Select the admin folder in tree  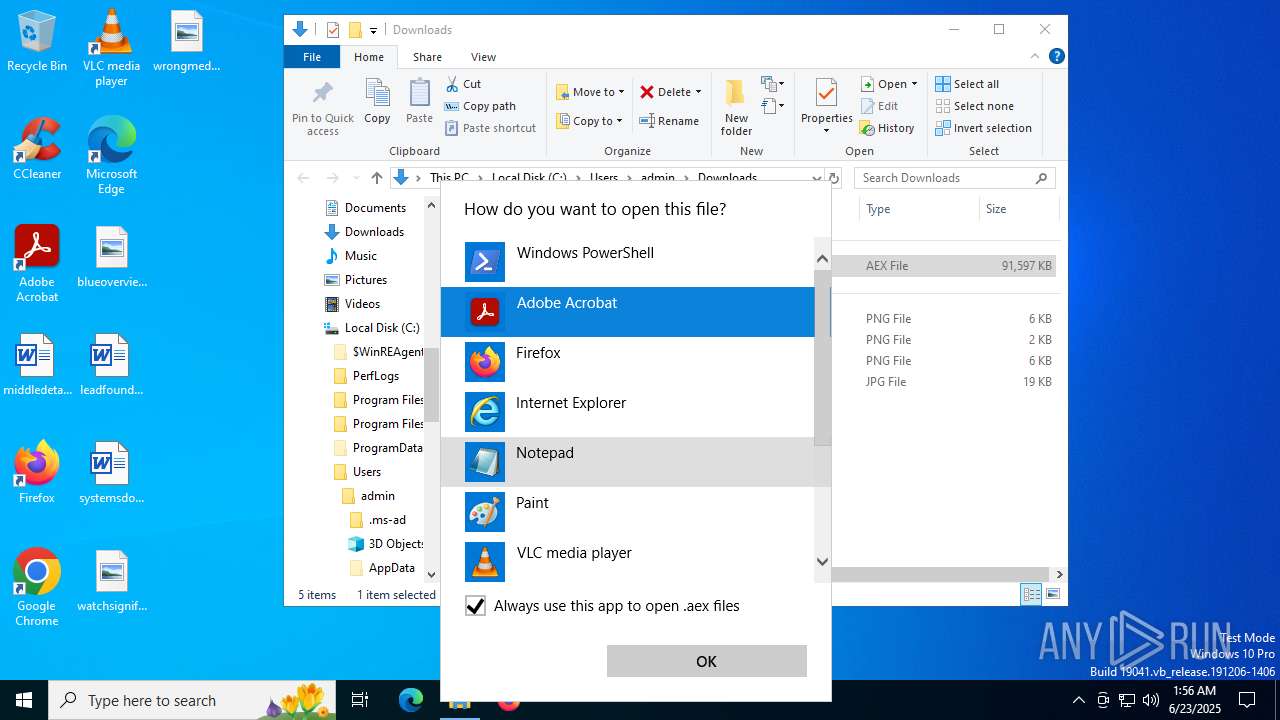(x=377, y=496)
